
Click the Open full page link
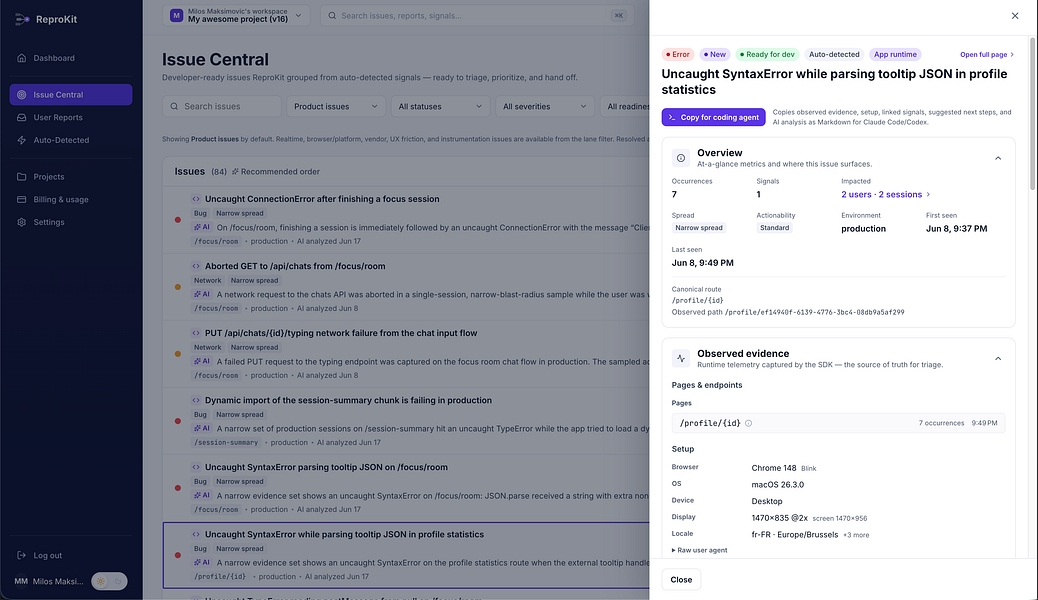(987, 55)
